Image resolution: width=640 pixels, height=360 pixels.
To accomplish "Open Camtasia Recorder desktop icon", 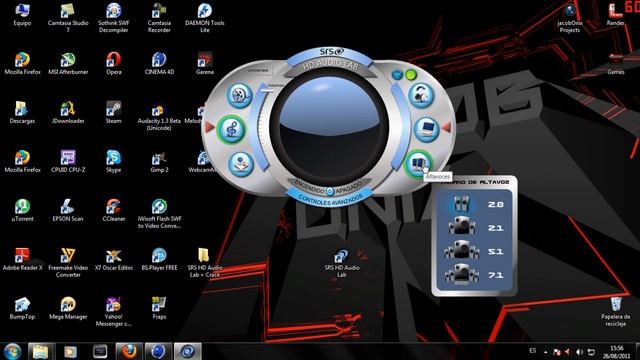I will pyautogui.click(x=159, y=18).
